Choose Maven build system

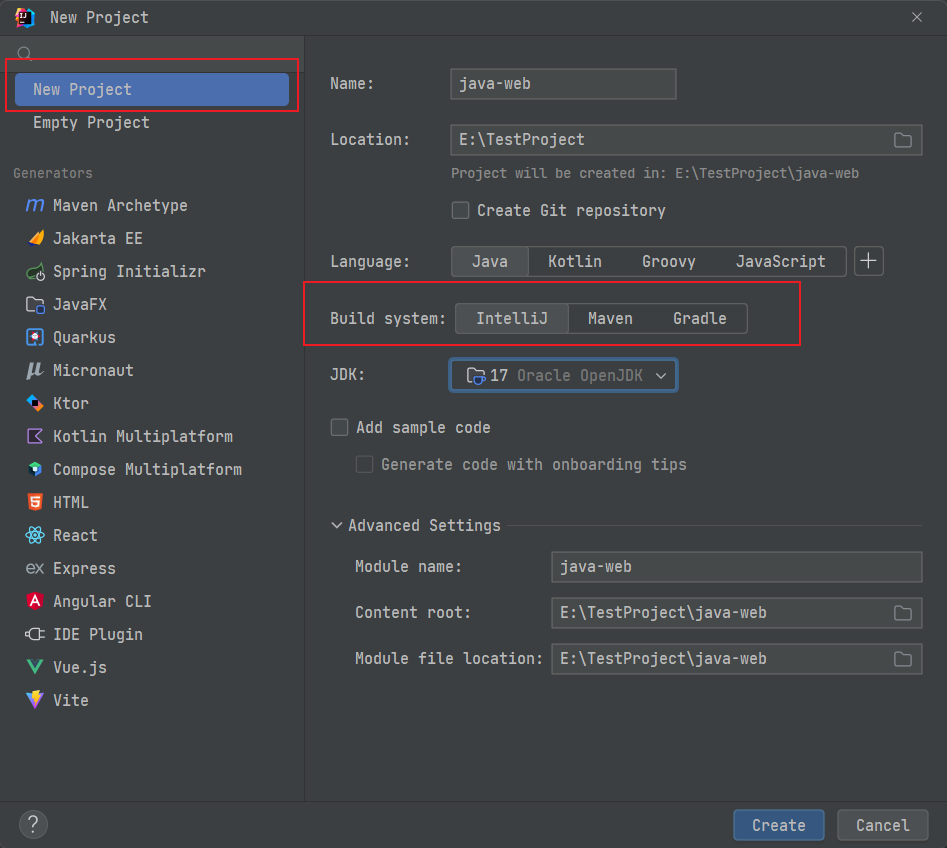click(x=610, y=318)
